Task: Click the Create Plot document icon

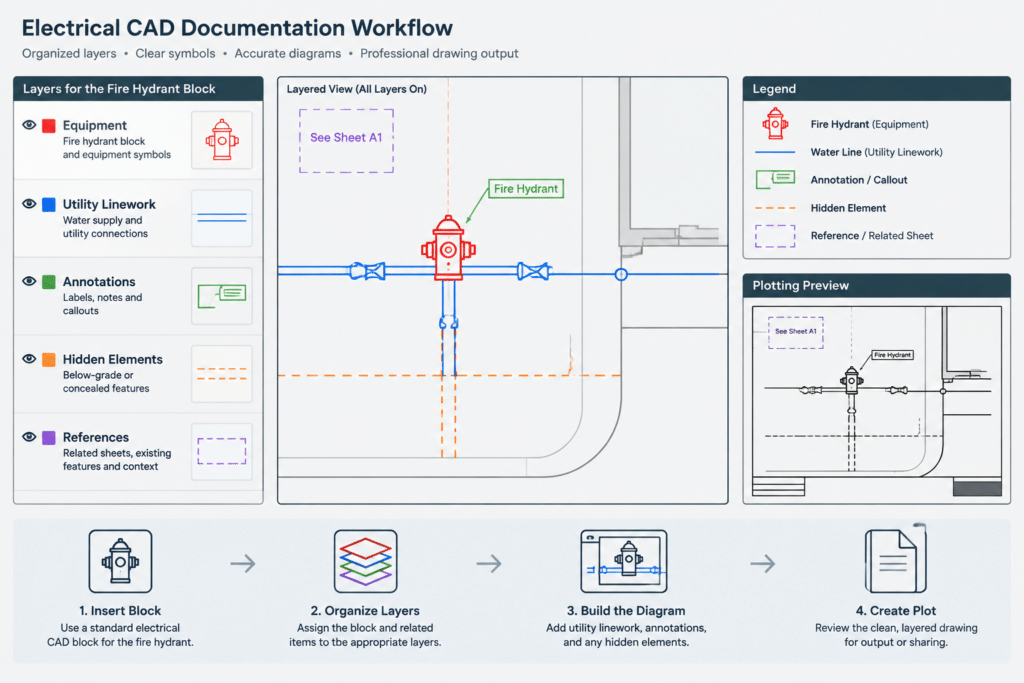Action: 895,561
